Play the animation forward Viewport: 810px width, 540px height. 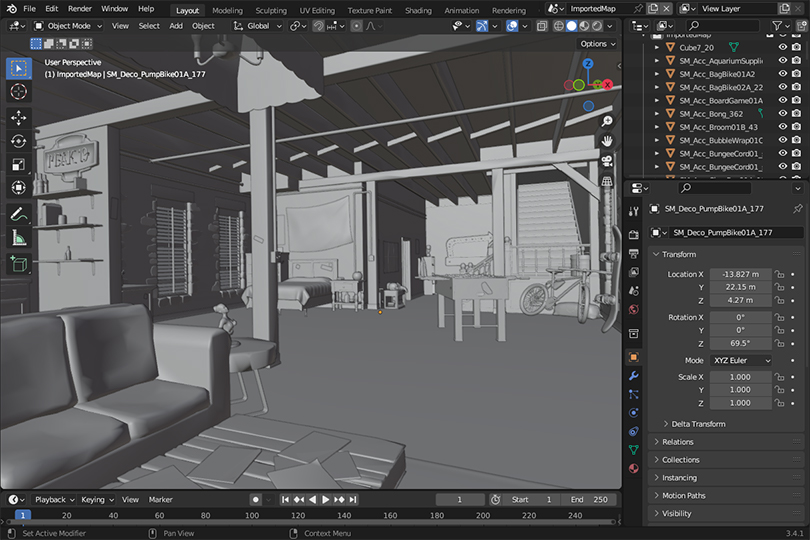pyautogui.click(x=326, y=500)
